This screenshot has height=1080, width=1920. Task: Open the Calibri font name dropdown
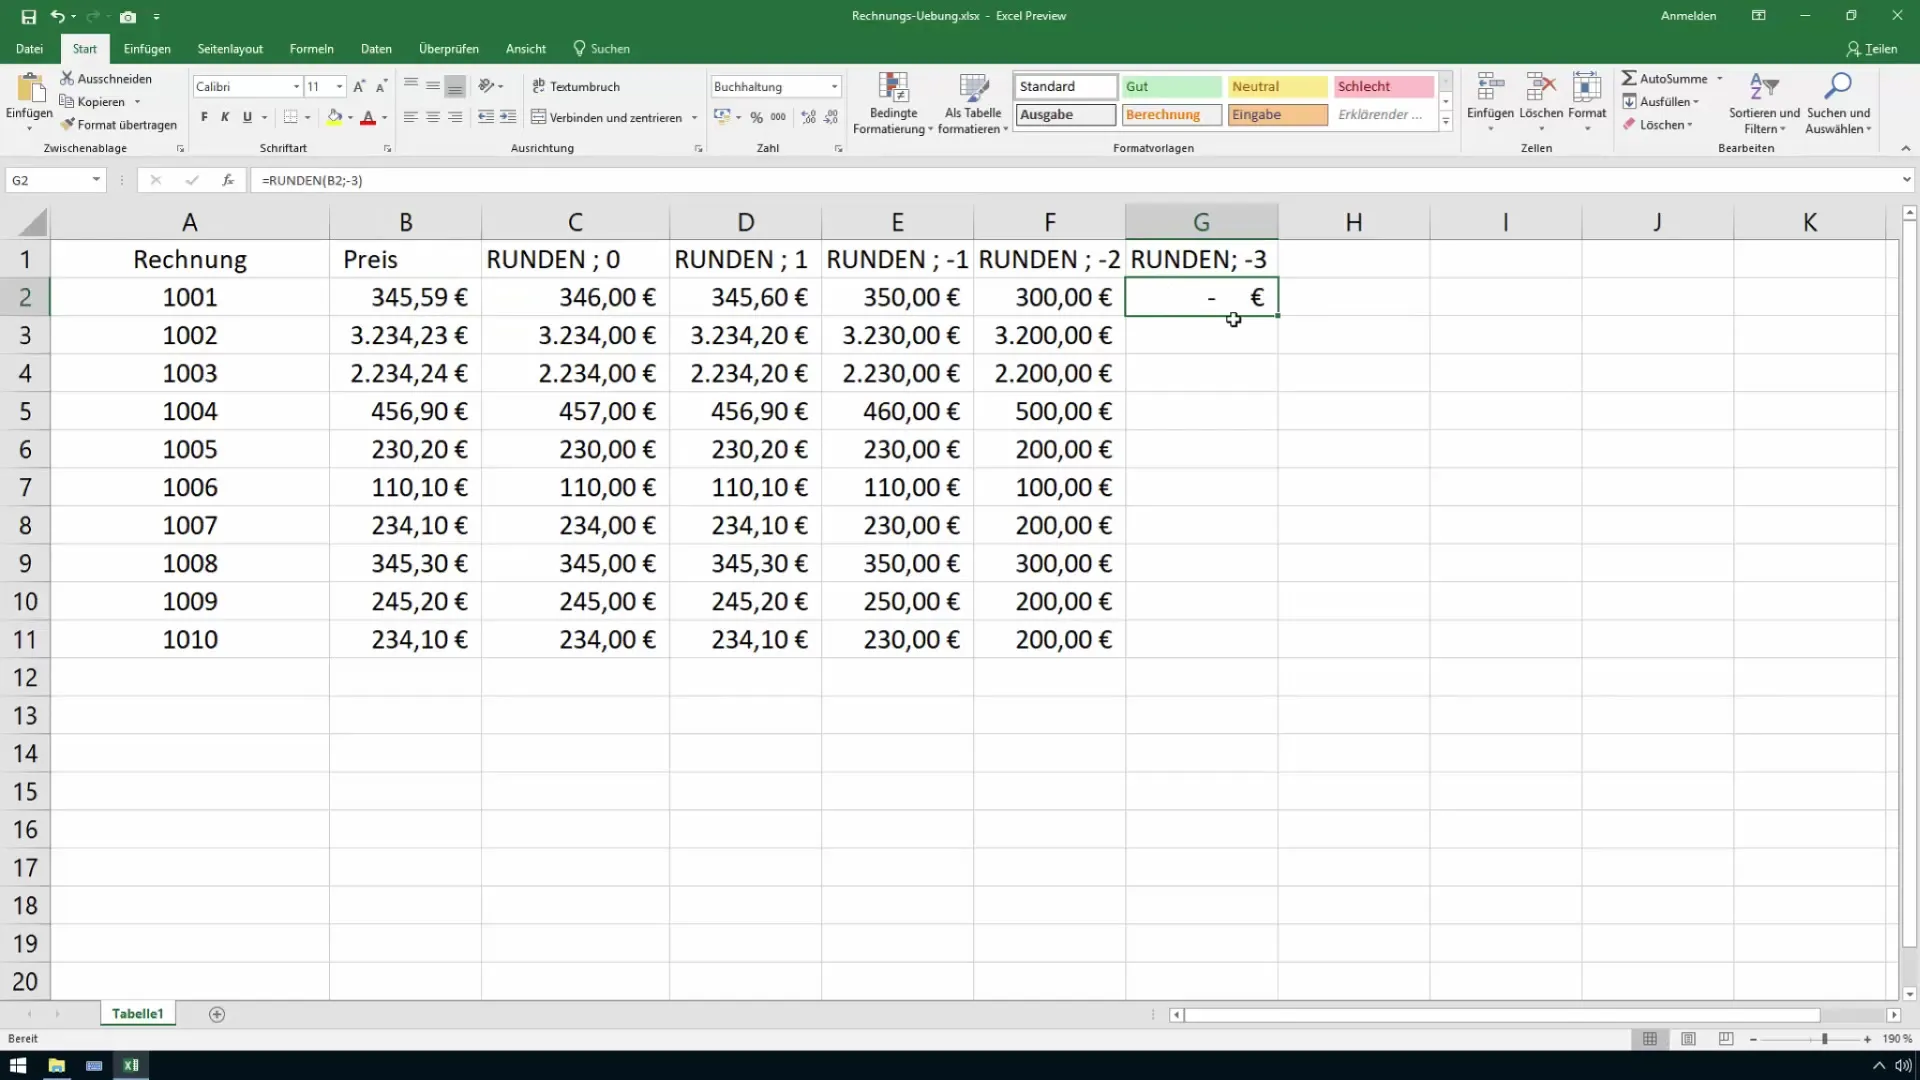(x=296, y=87)
